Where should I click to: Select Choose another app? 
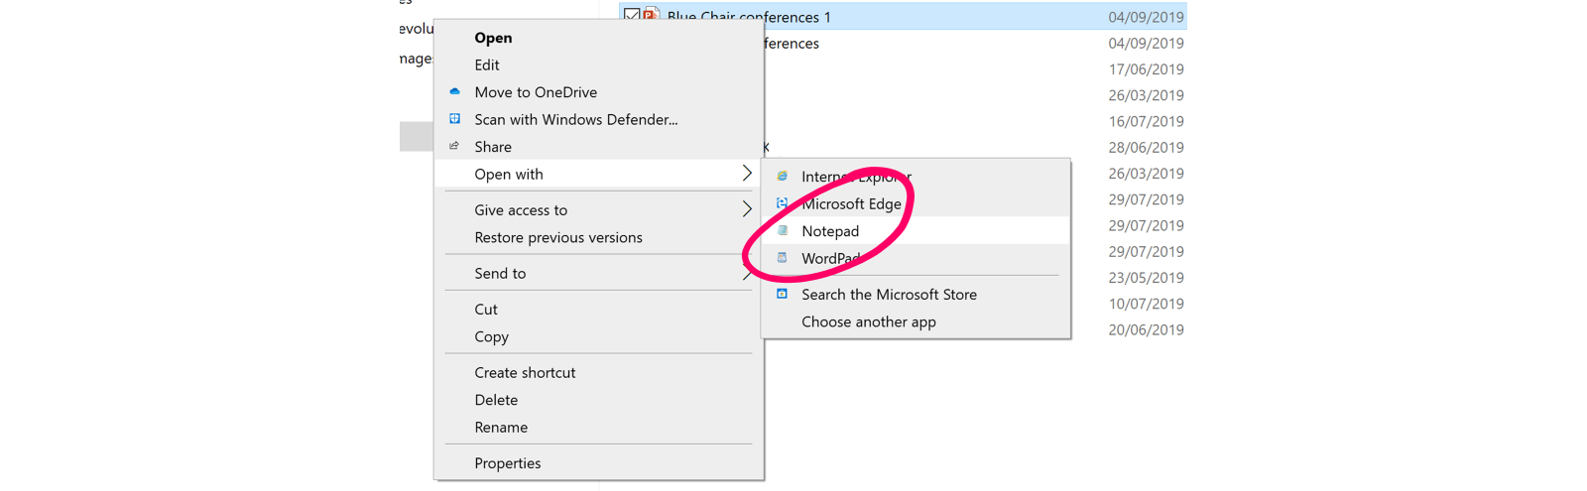tap(868, 322)
